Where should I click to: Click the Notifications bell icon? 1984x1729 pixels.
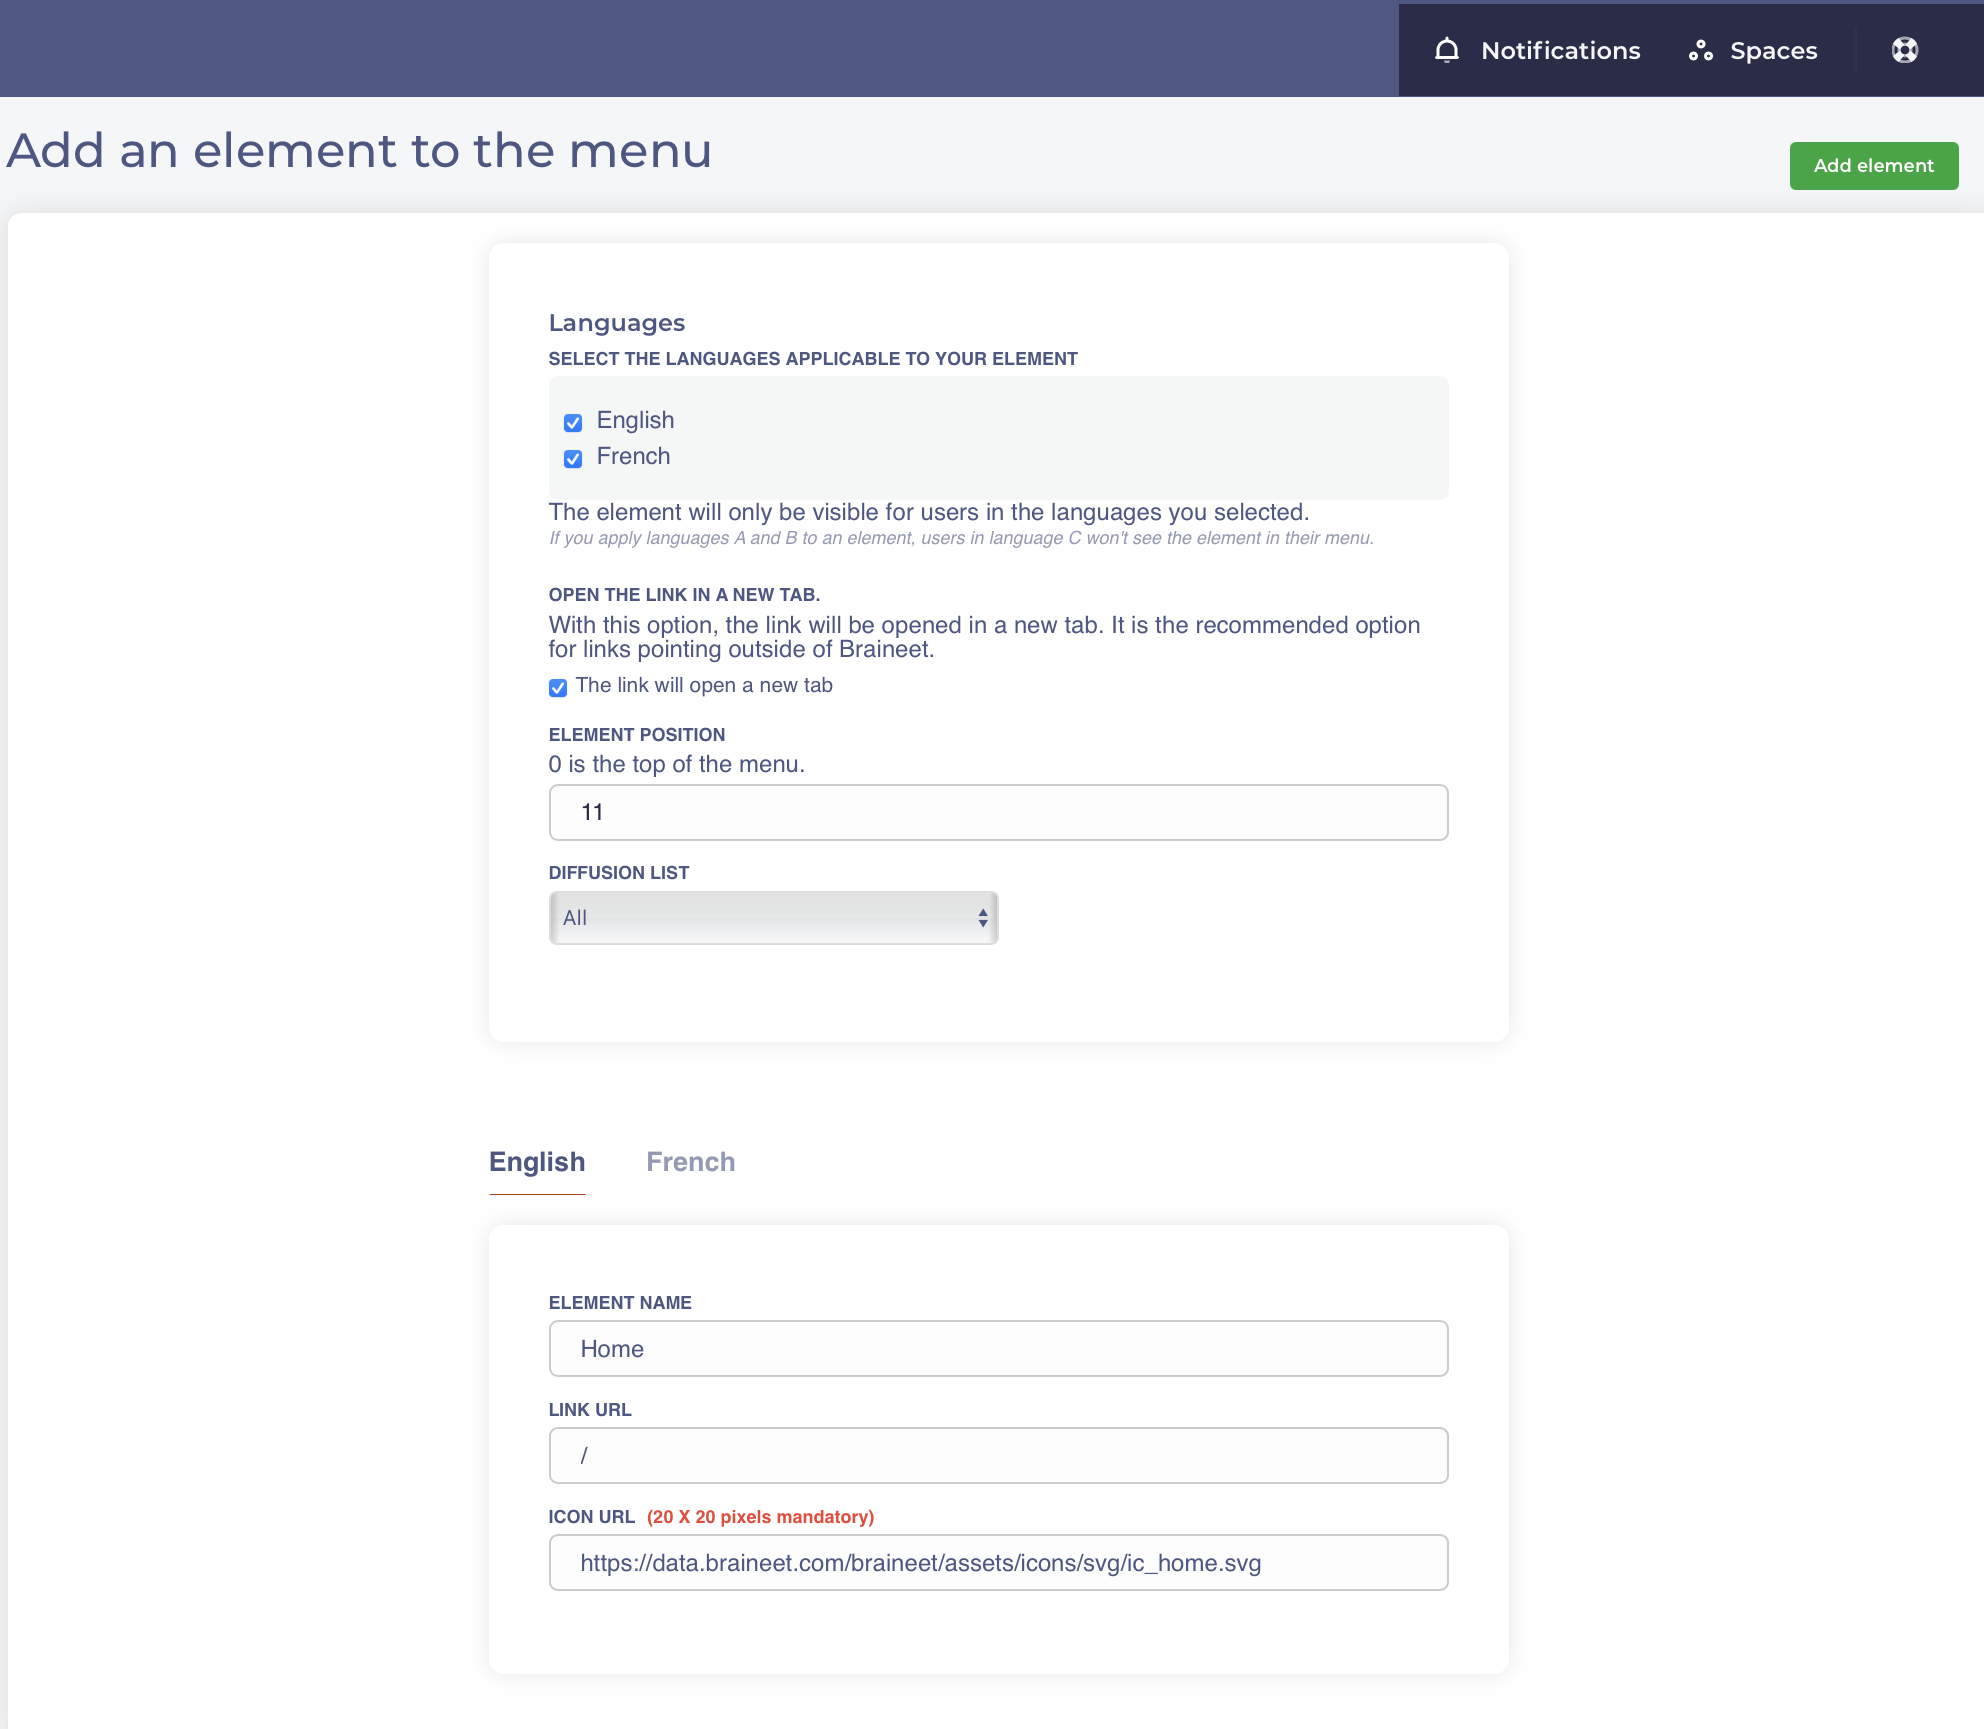coord(1446,50)
